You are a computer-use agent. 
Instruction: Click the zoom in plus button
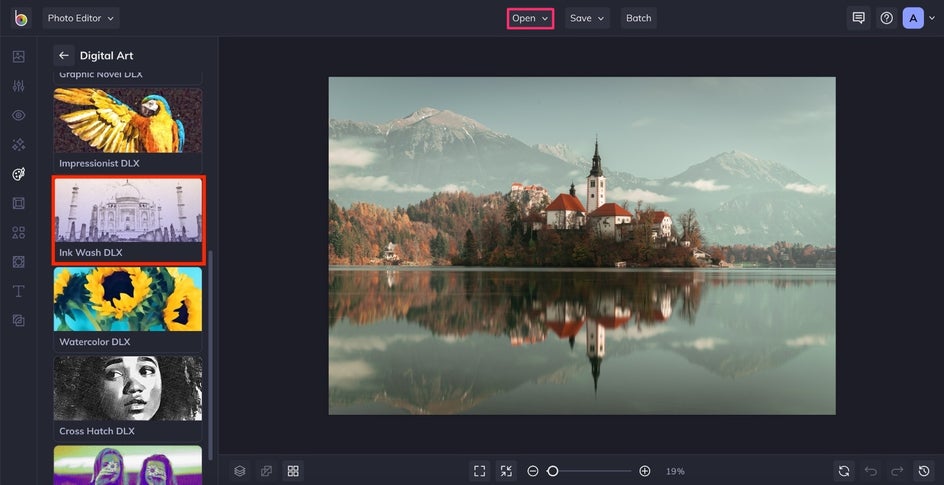644,471
